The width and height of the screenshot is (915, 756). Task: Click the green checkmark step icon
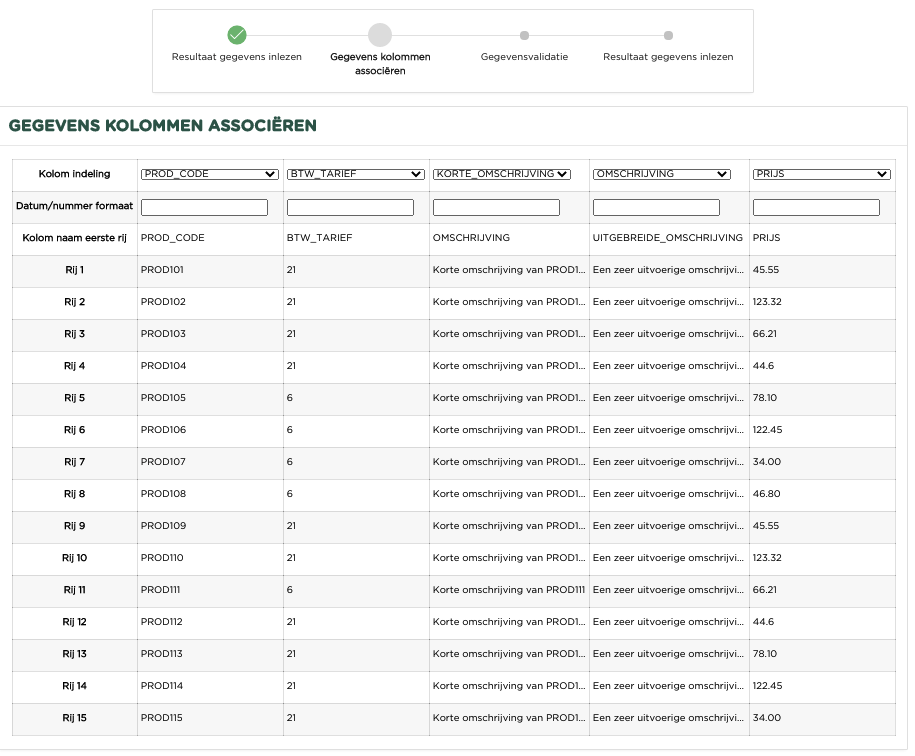(237, 35)
